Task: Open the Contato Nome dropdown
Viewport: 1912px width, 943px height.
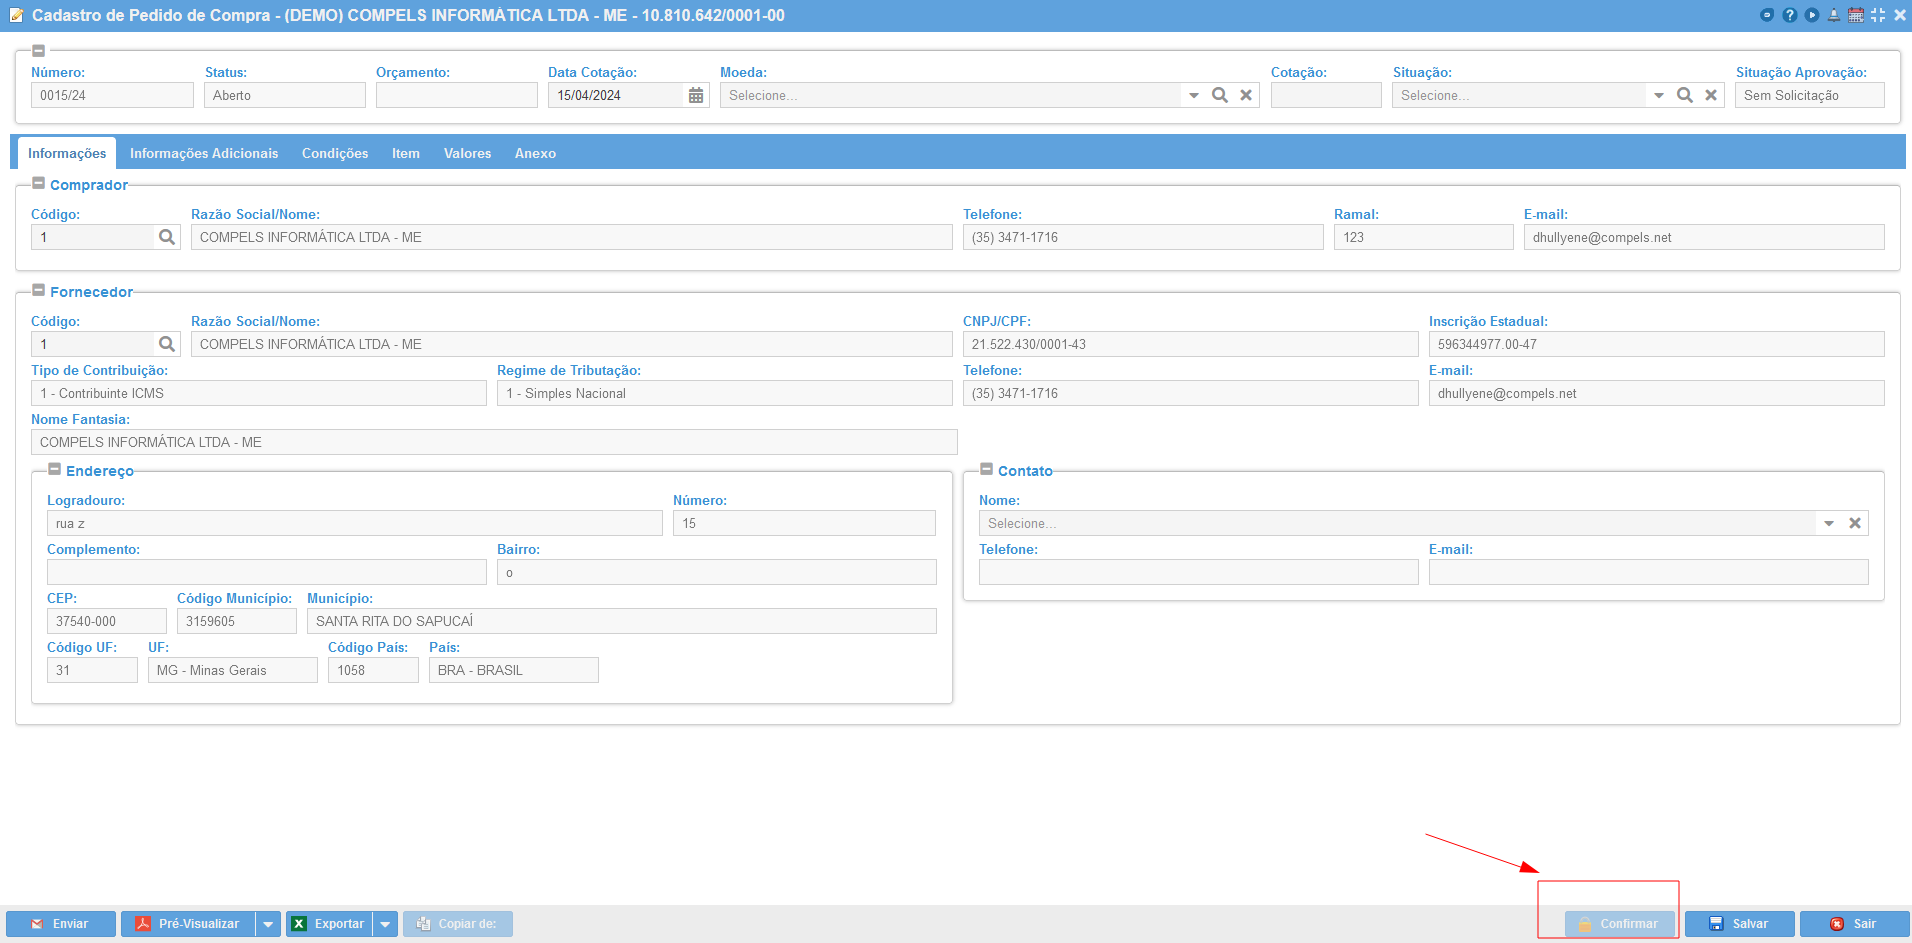Action: coord(1829,523)
